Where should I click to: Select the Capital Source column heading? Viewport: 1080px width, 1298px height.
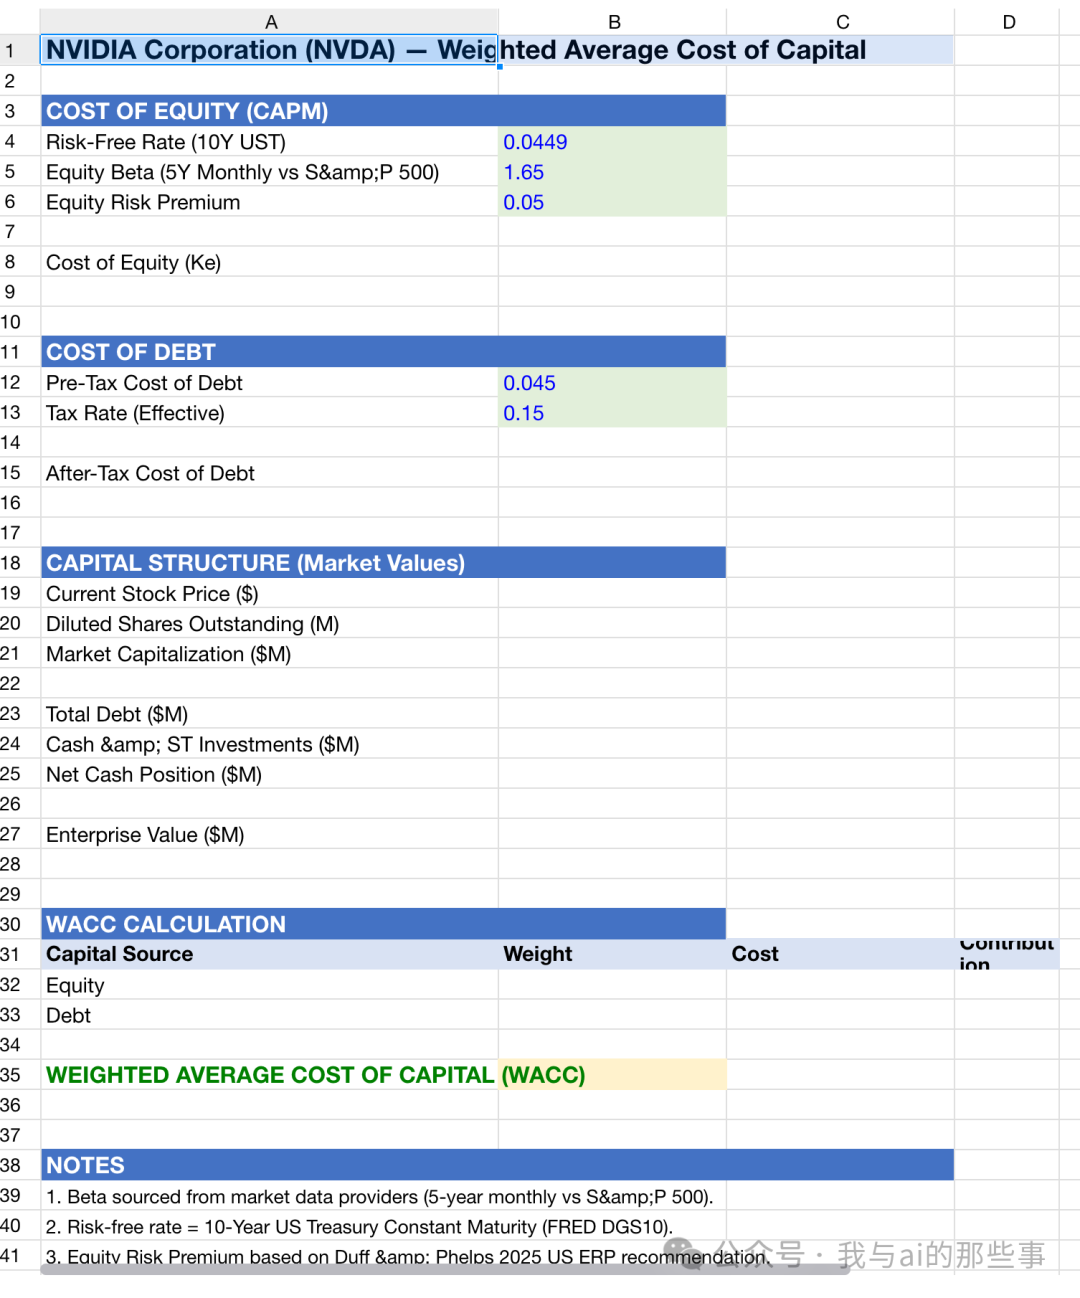point(269,954)
